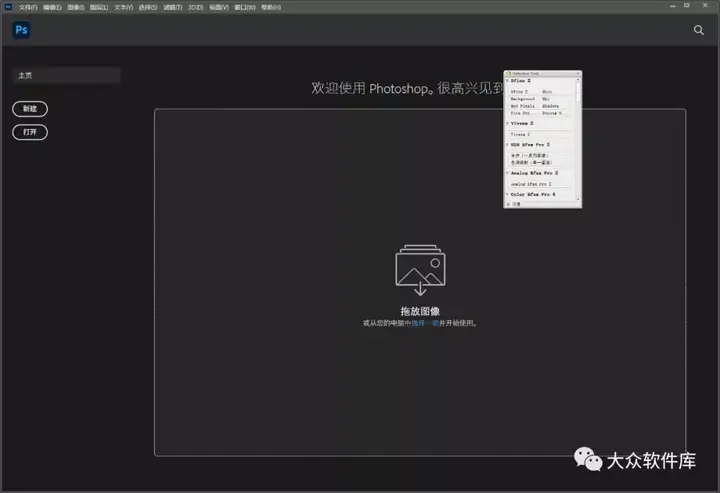
Task: Launch Analog Efex Pro 2 entry below header
Action: pyautogui.click(x=531, y=184)
